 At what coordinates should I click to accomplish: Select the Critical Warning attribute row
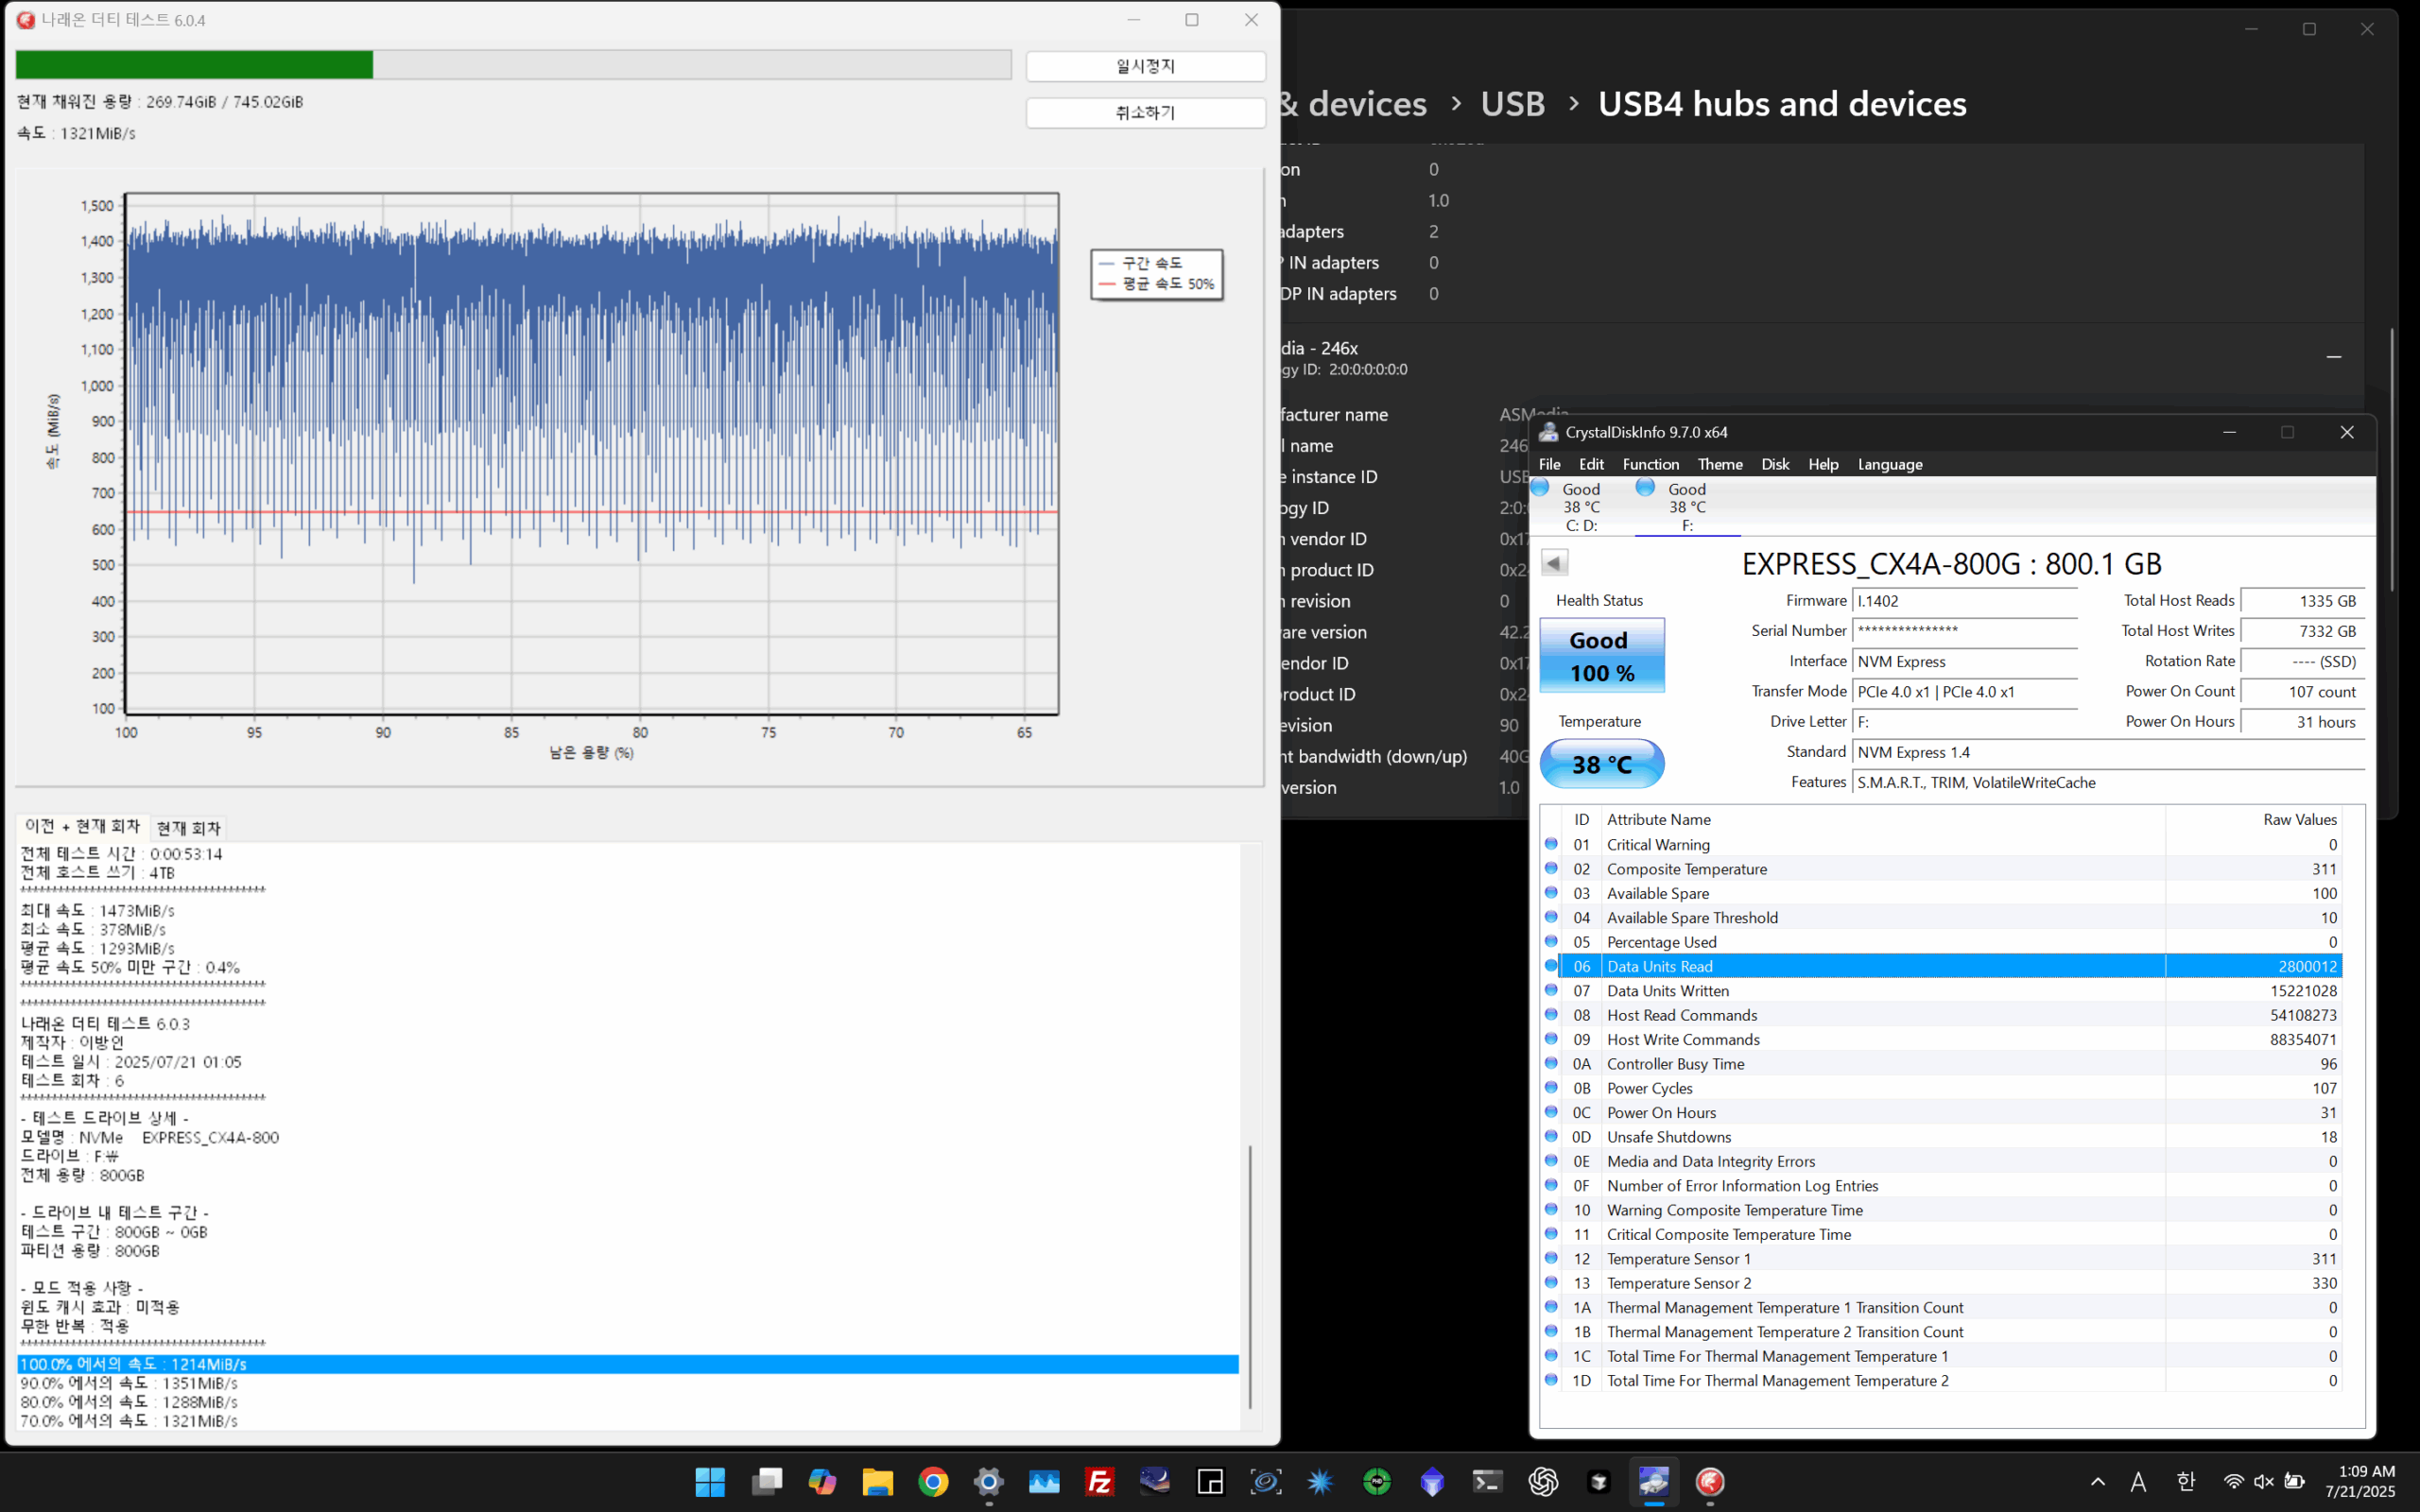point(1949,845)
